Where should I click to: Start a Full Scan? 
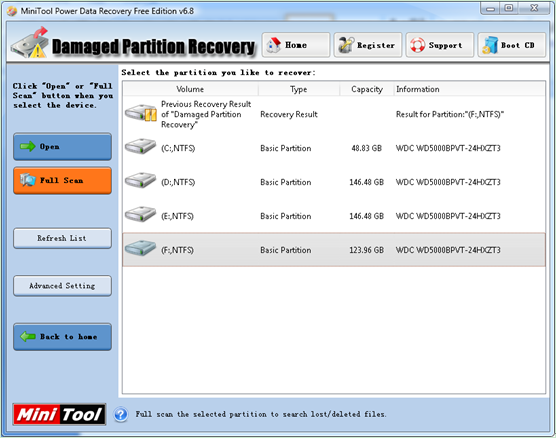pos(62,181)
